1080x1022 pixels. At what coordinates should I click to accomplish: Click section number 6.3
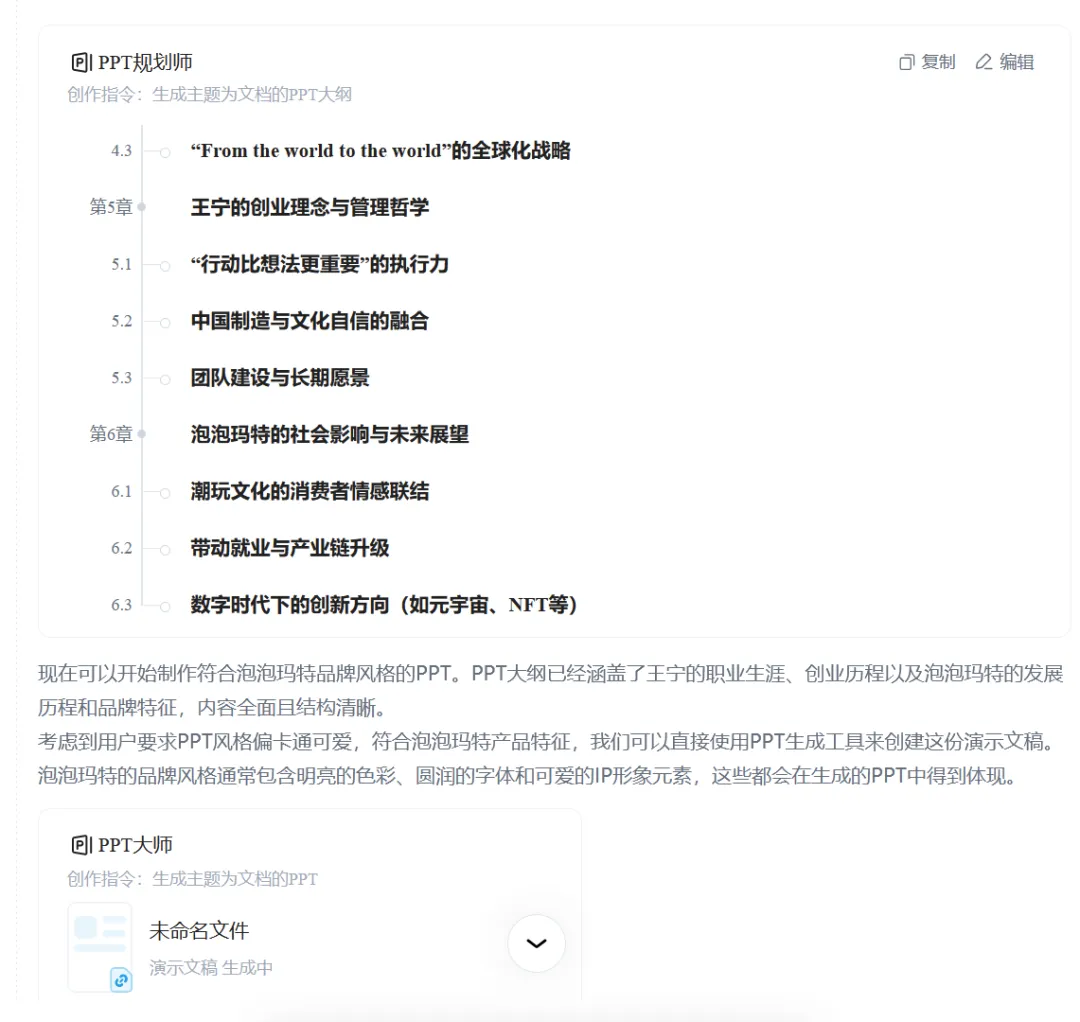point(121,605)
